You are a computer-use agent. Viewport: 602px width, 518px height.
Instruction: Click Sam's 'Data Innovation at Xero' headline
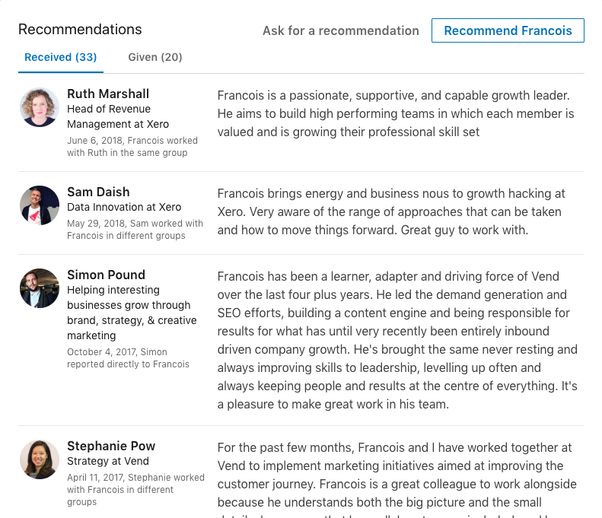coord(124,207)
